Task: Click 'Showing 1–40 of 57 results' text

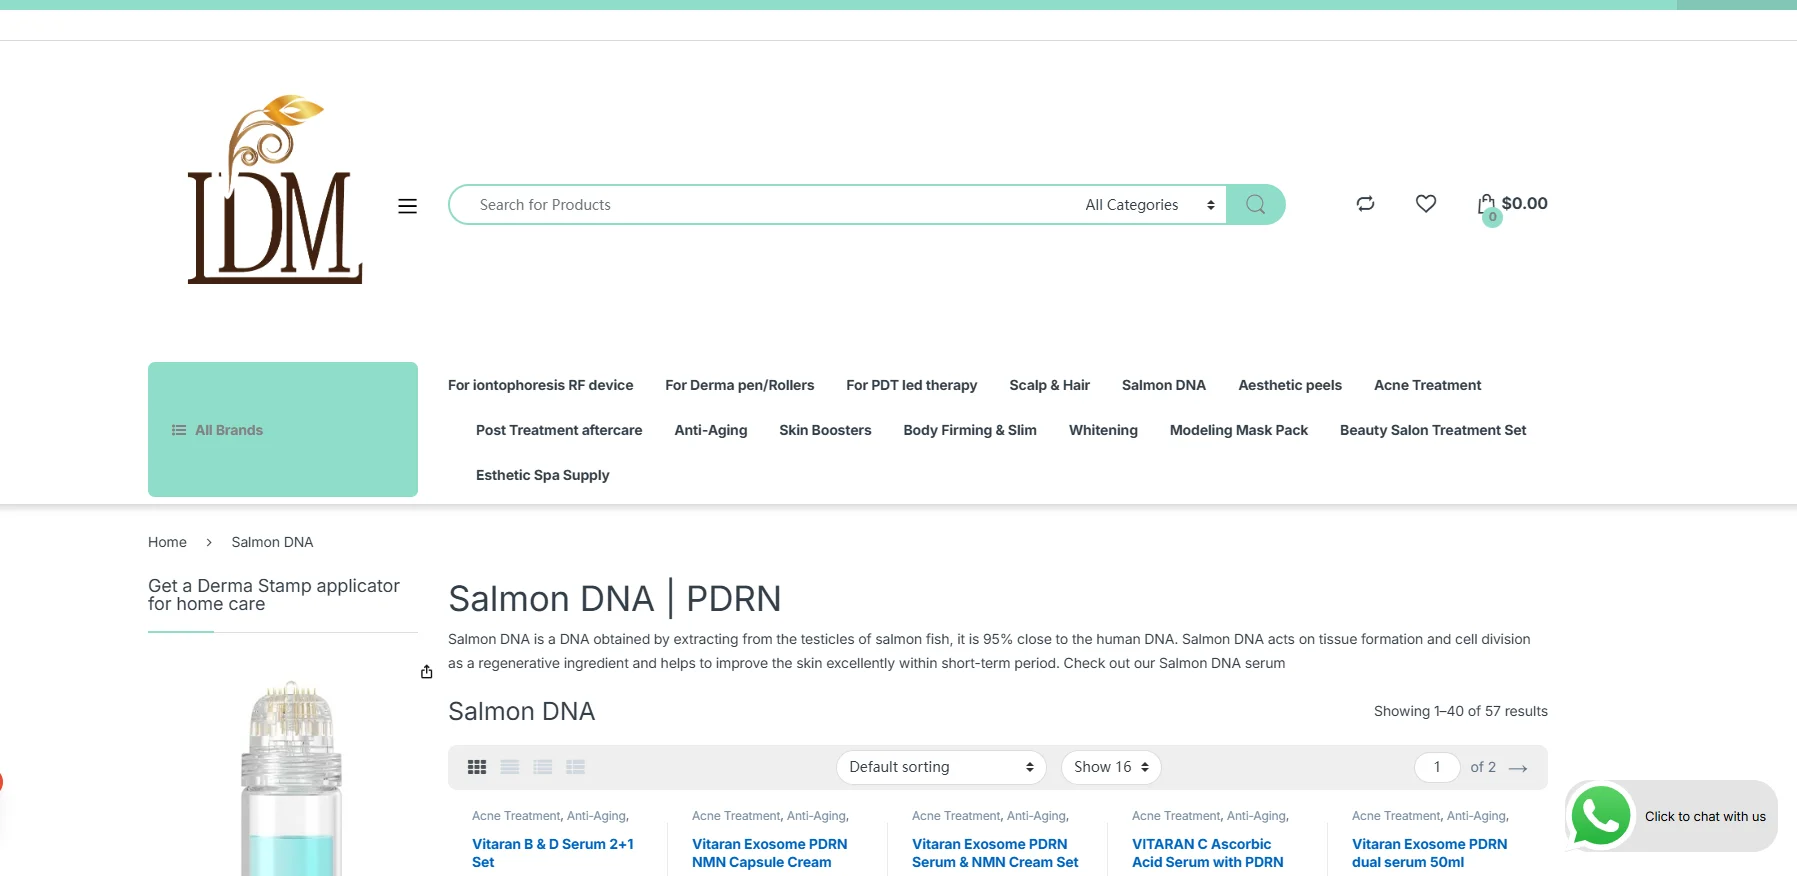Action: pyautogui.click(x=1460, y=711)
